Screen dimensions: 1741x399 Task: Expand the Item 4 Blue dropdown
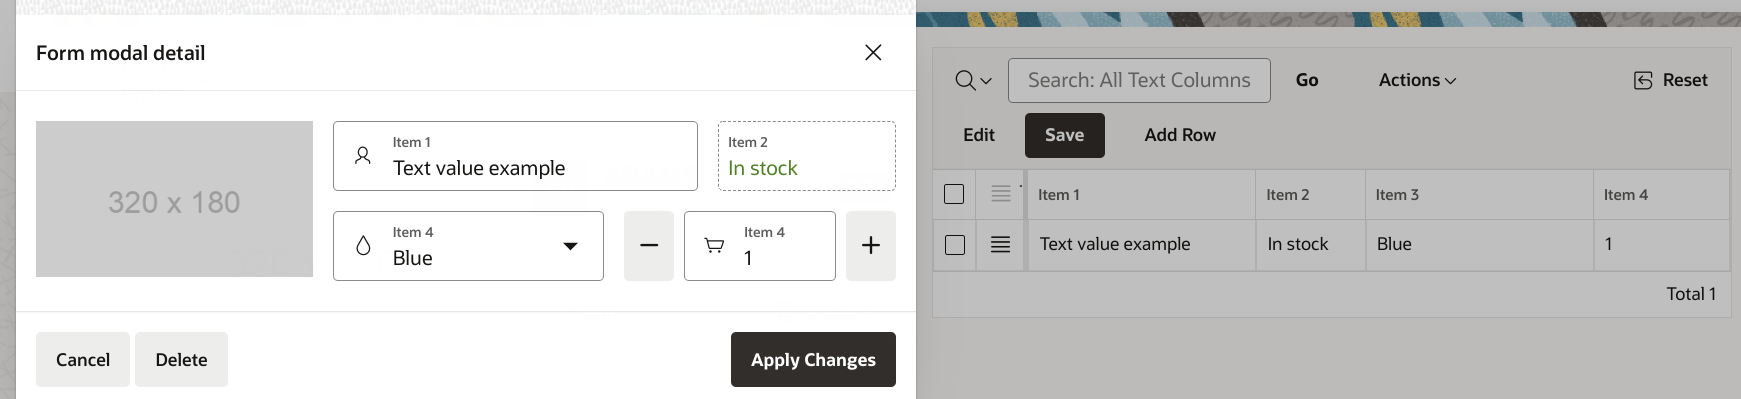coord(468,246)
